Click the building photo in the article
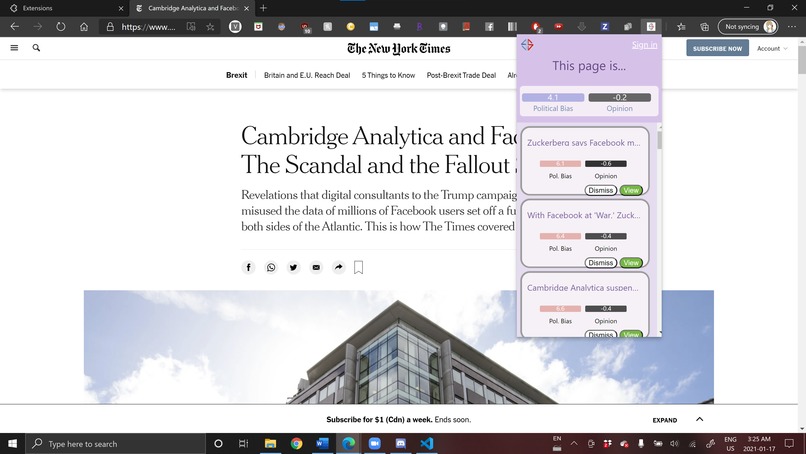 tap(398, 347)
